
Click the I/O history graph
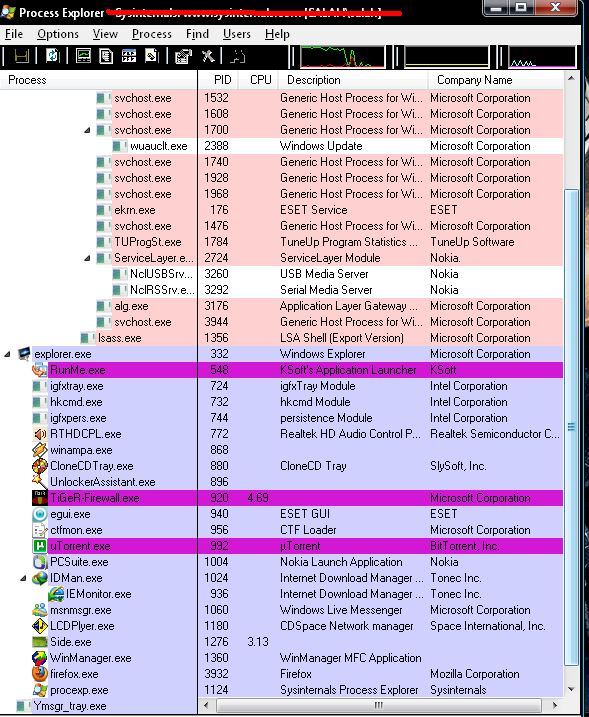coord(542,57)
